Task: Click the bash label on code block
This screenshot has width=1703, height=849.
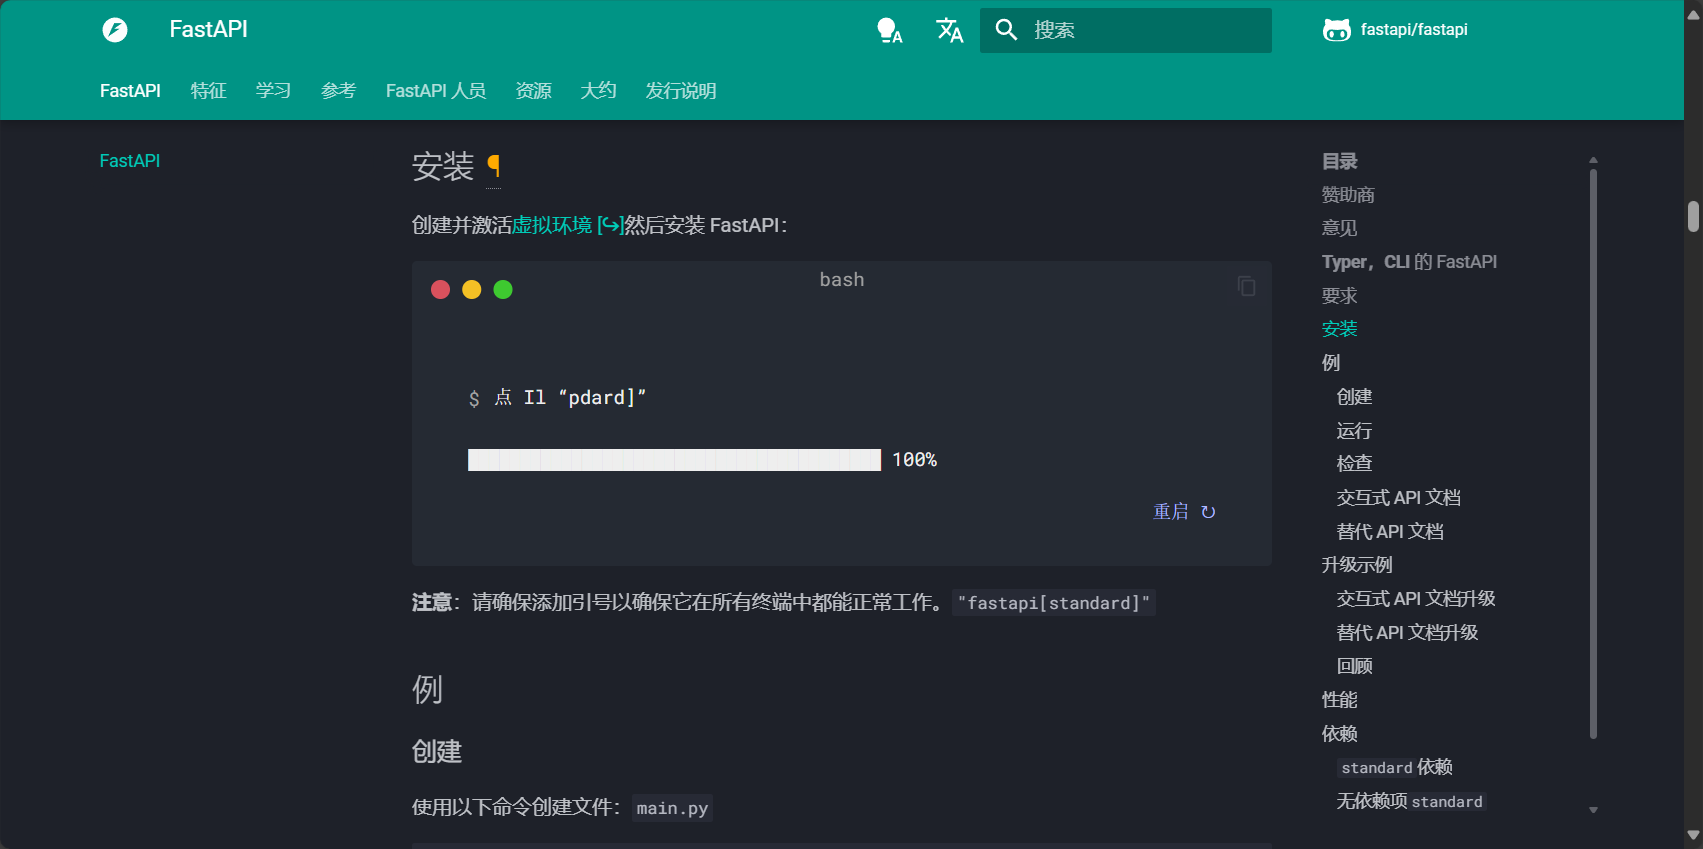Action: pyautogui.click(x=842, y=280)
